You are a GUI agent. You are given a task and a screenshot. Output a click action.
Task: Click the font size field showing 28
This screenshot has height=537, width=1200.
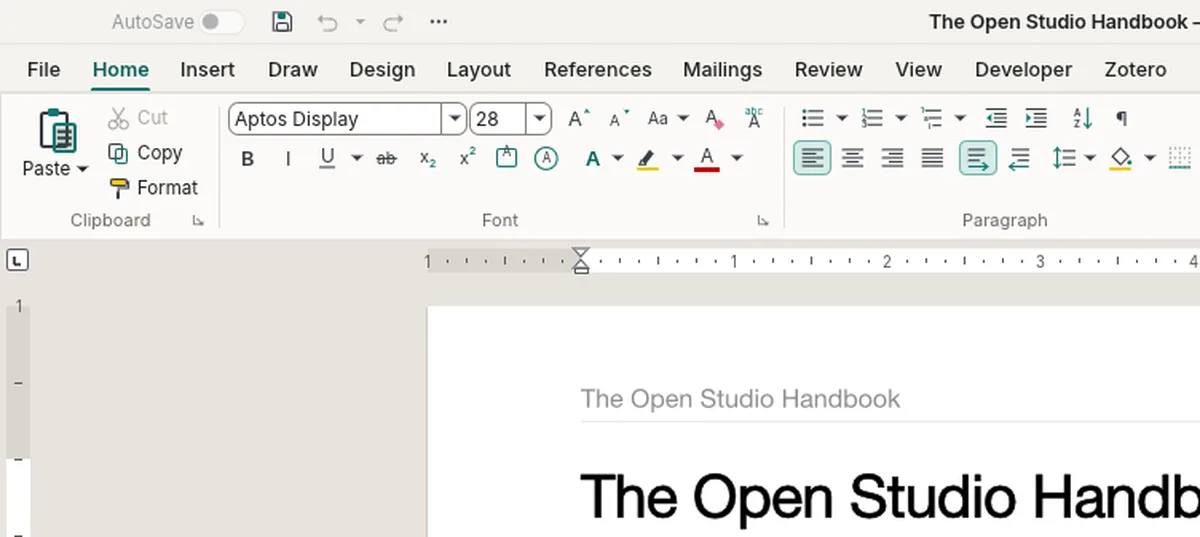[499, 119]
